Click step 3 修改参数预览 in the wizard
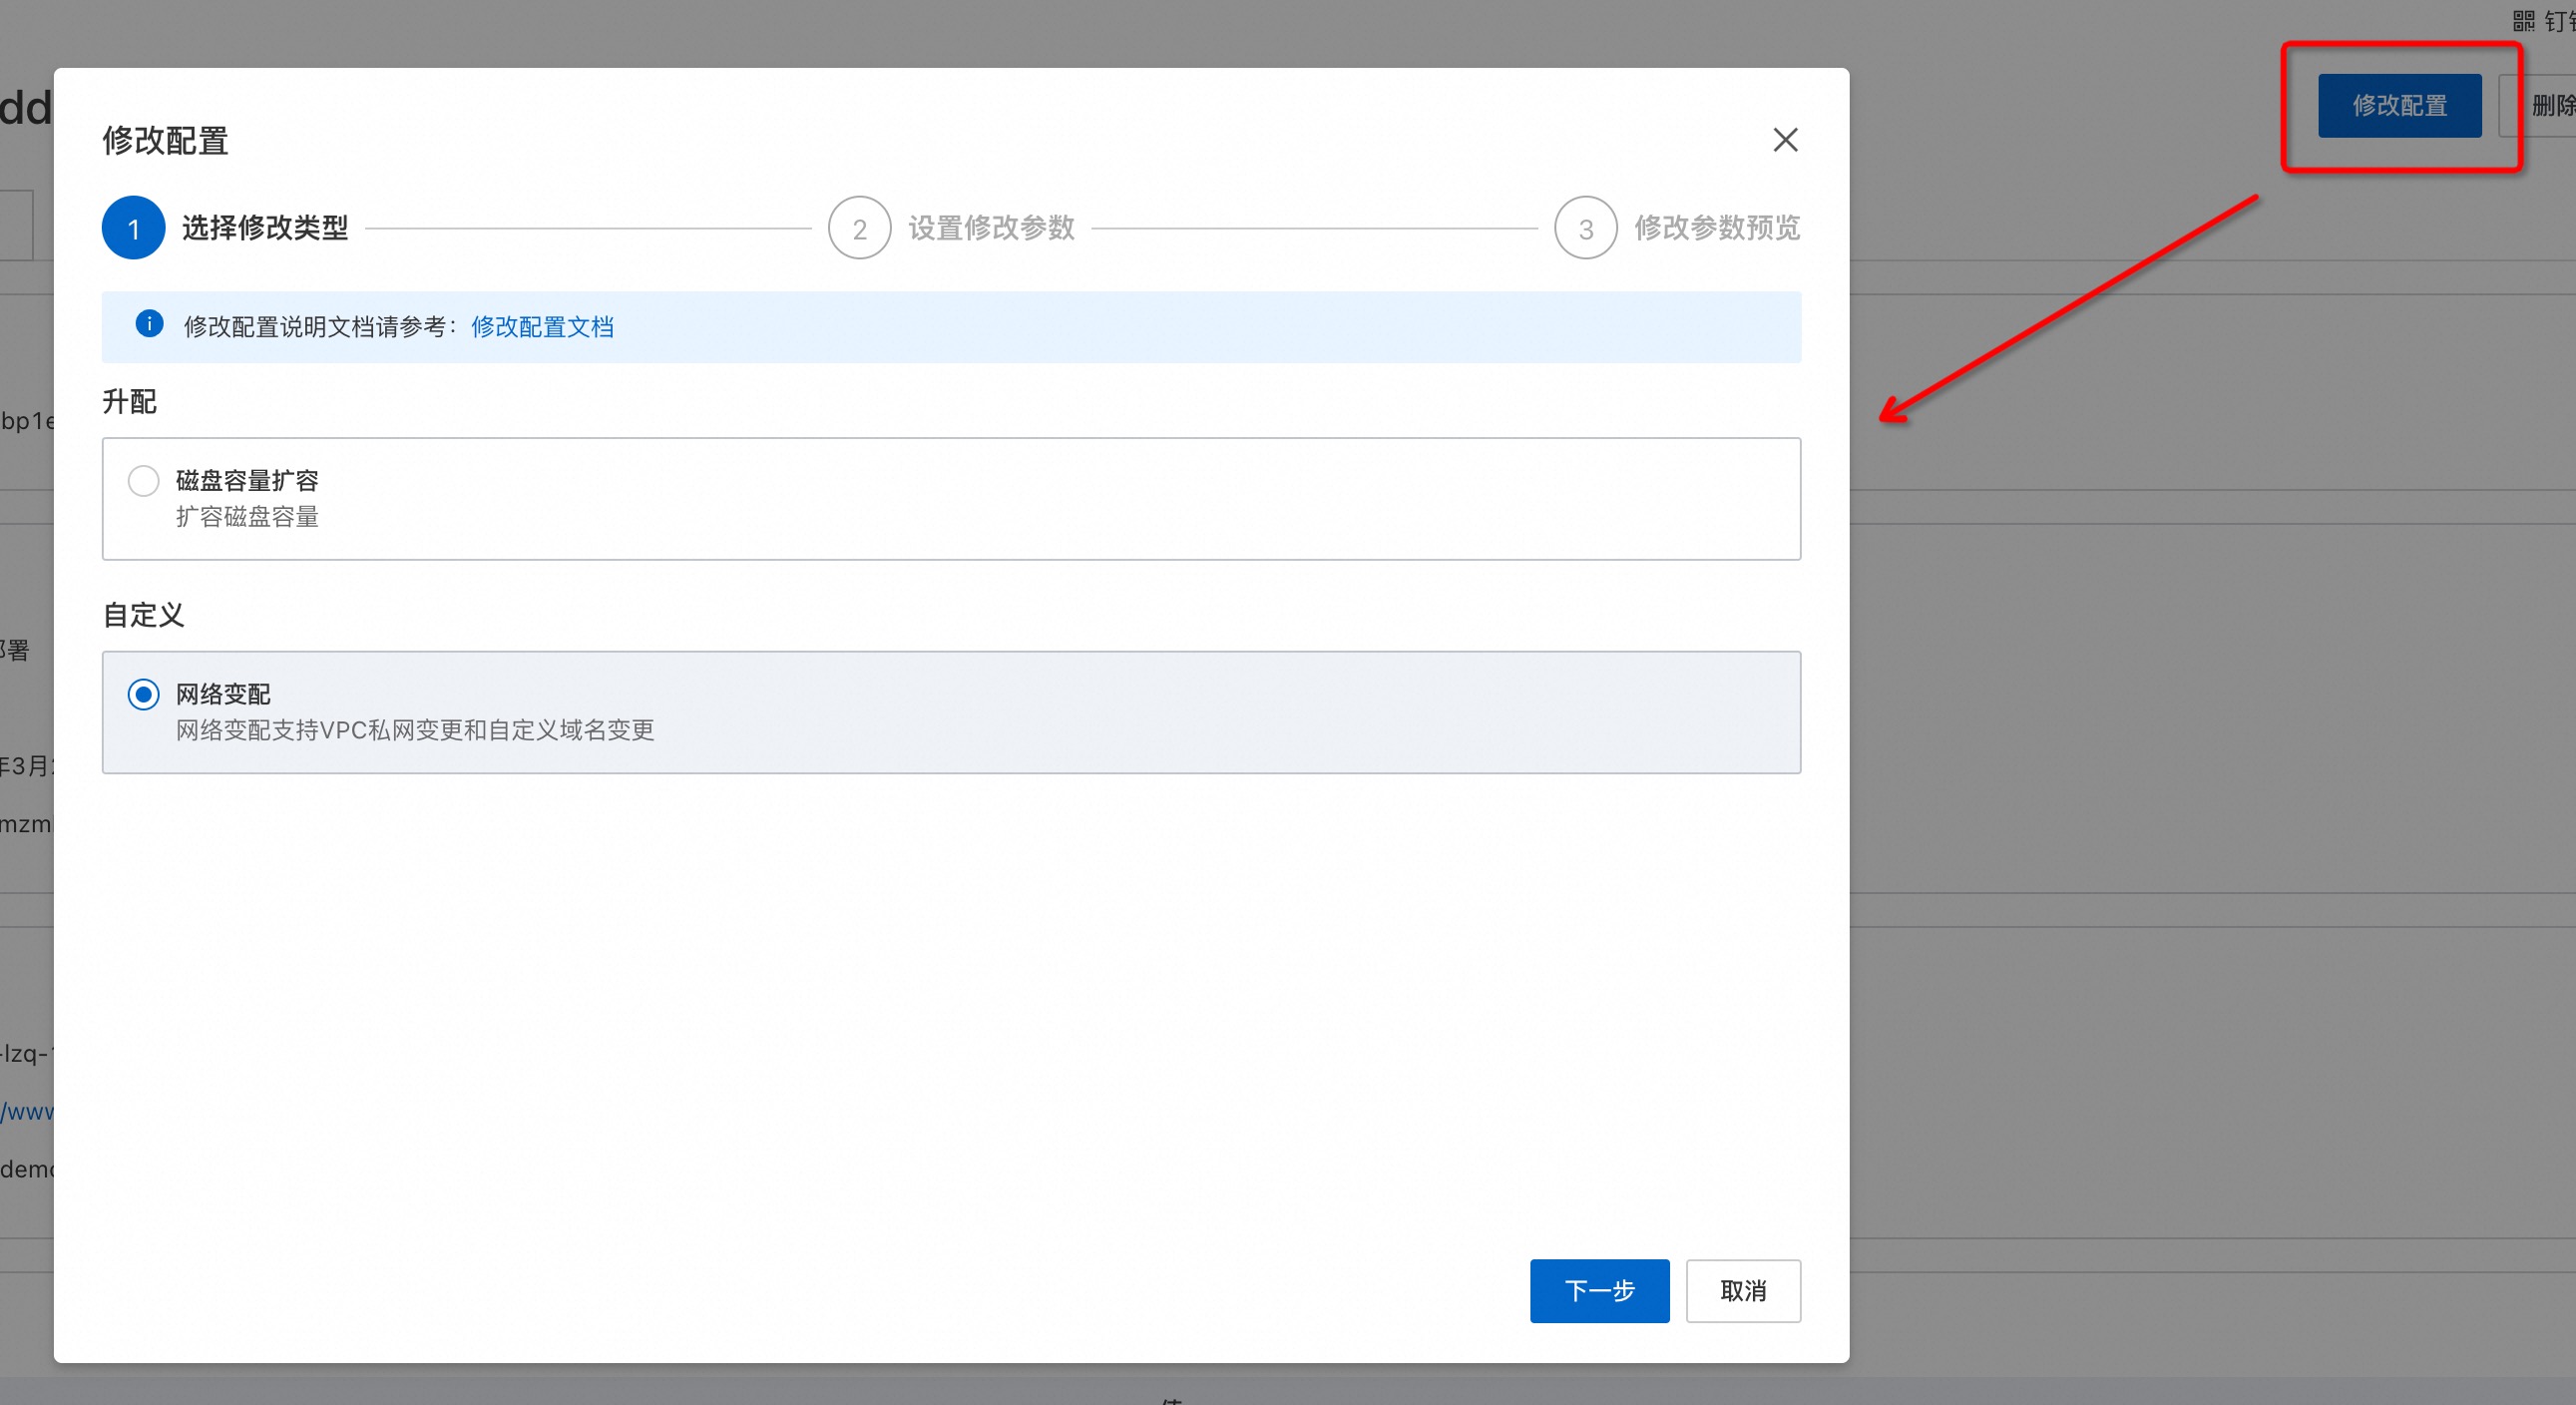 point(1677,228)
